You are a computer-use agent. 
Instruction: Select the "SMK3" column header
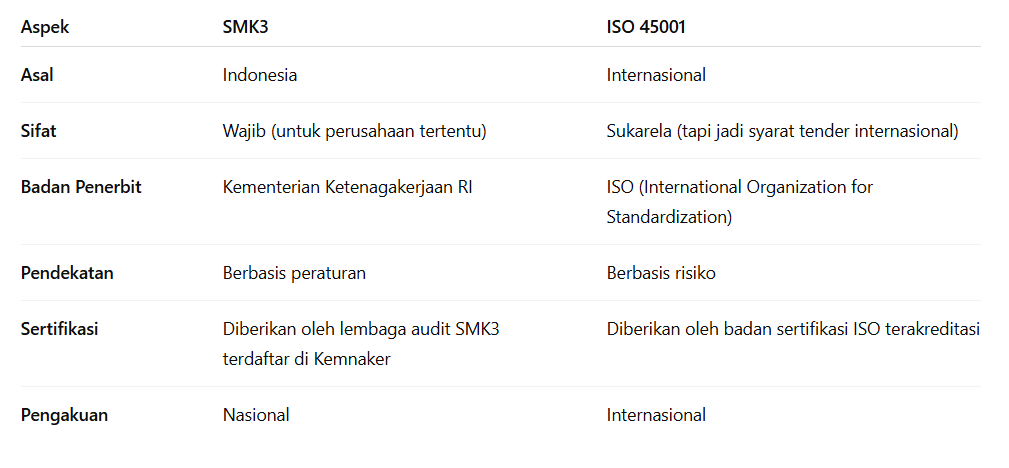pos(246,27)
